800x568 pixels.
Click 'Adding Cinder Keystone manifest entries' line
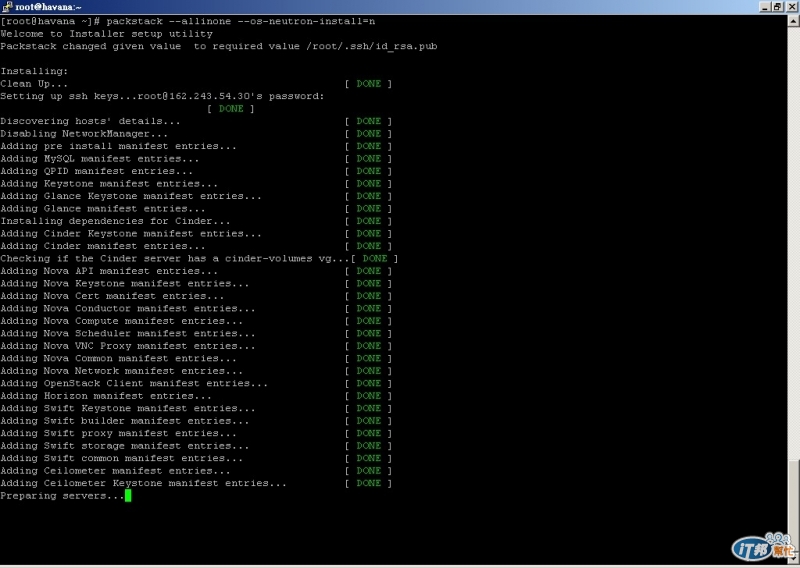point(131,234)
